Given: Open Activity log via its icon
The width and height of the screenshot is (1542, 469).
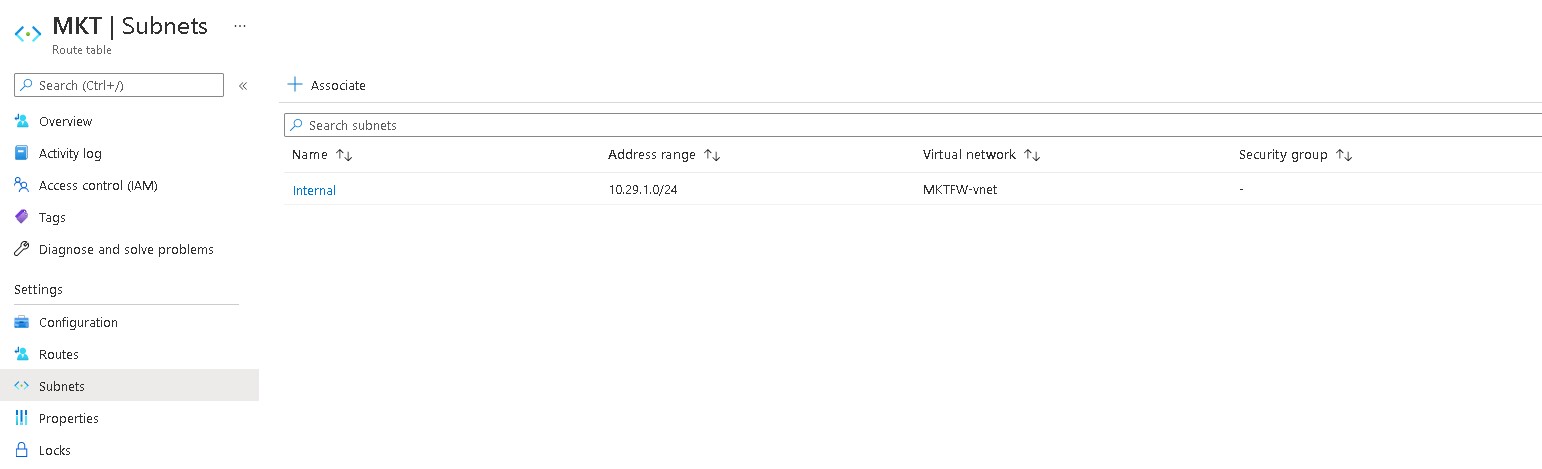Looking at the screenshot, I should tap(22, 153).
